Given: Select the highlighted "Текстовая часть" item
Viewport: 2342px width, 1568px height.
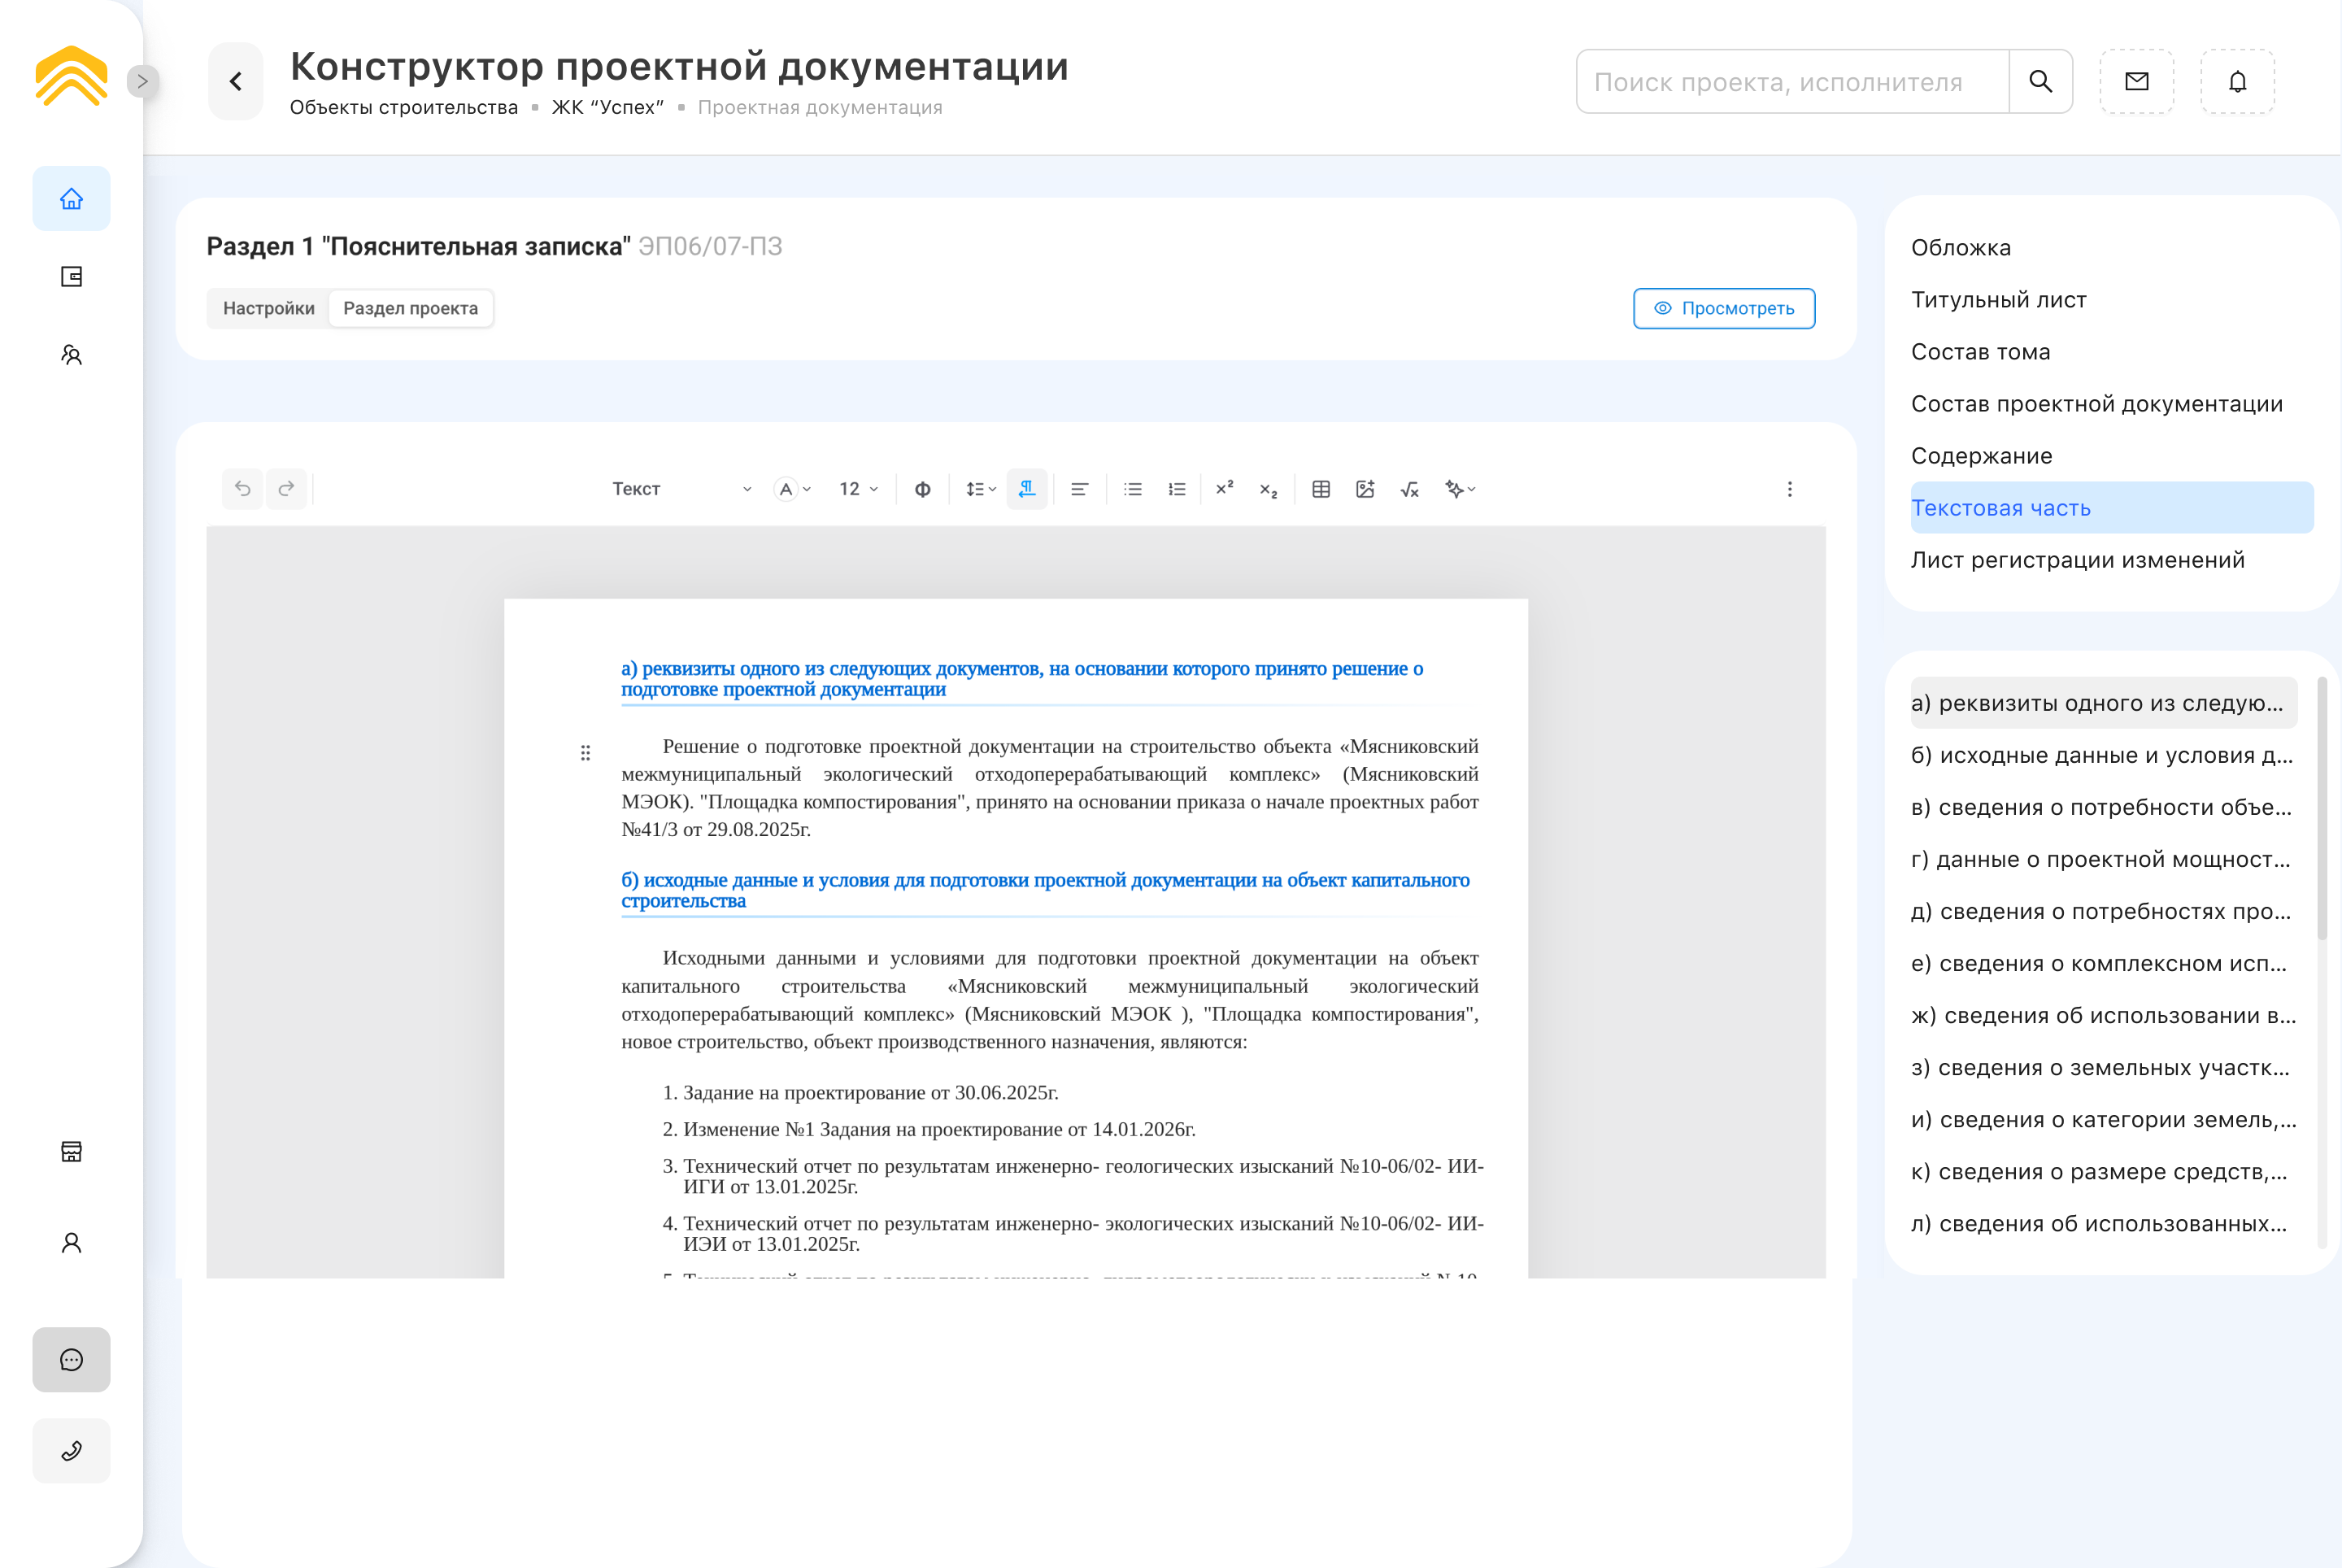Looking at the screenshot, I should (x=2111, y=508).
